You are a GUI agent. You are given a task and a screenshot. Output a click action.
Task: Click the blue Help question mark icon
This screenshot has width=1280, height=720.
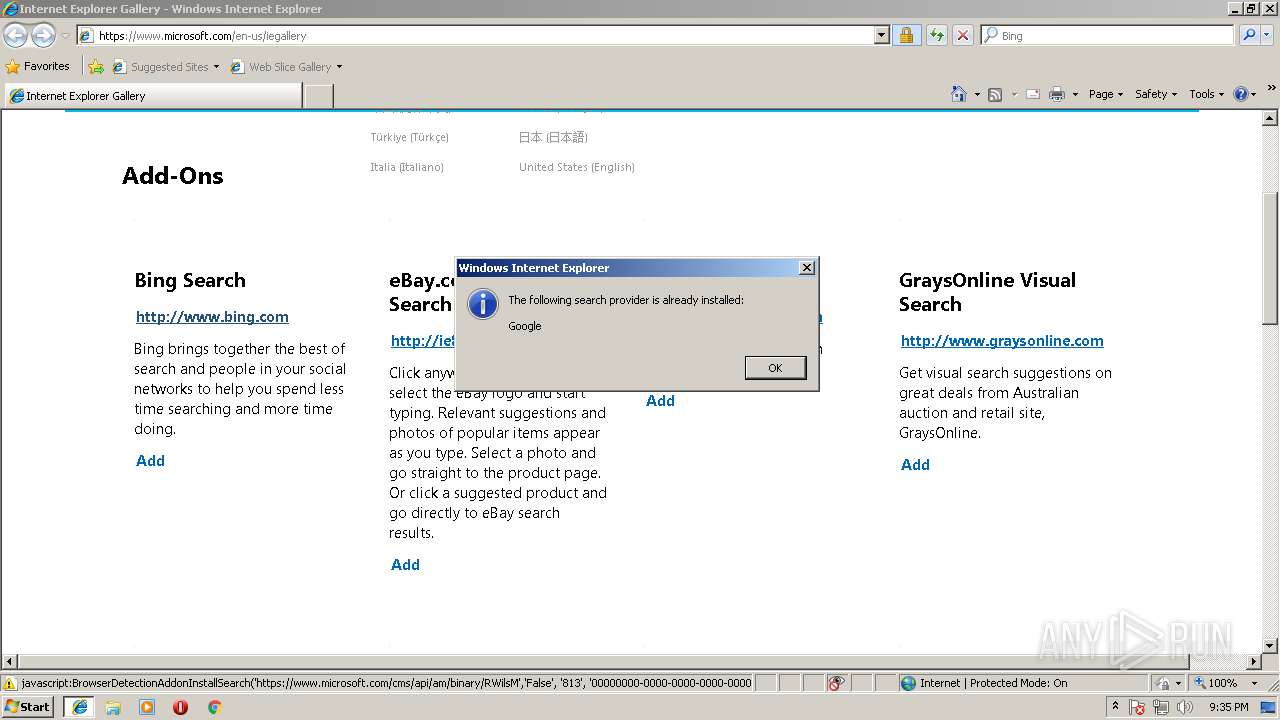click(x=1241, y=94)
